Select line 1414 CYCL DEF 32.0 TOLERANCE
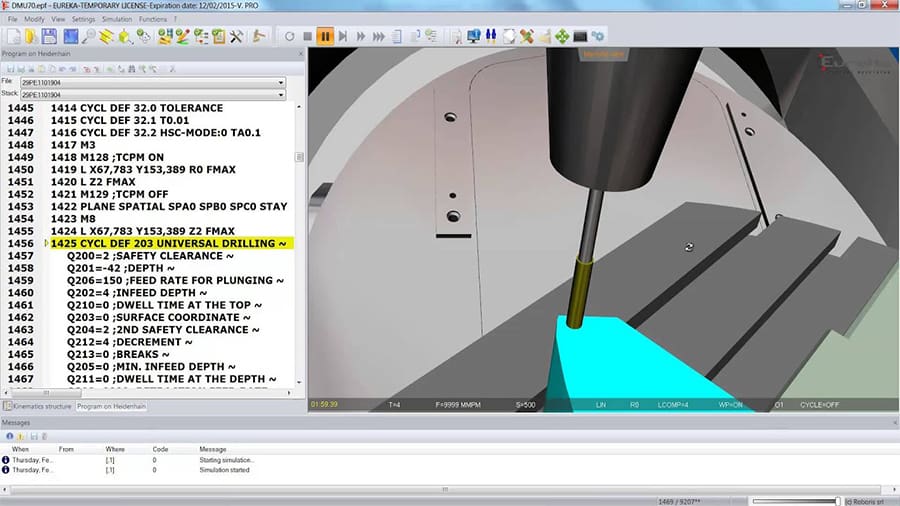The image size is (900, 506). [137, 108]
